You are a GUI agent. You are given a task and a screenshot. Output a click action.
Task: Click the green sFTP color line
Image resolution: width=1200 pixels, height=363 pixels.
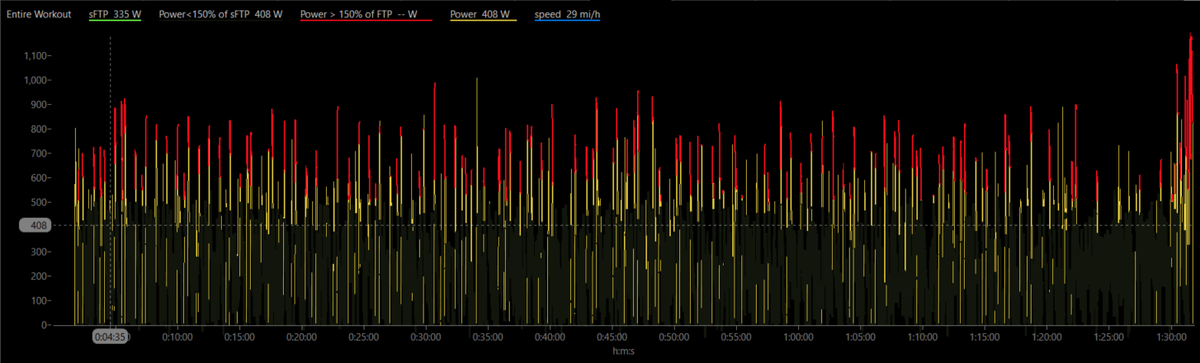tap(114, 23)
